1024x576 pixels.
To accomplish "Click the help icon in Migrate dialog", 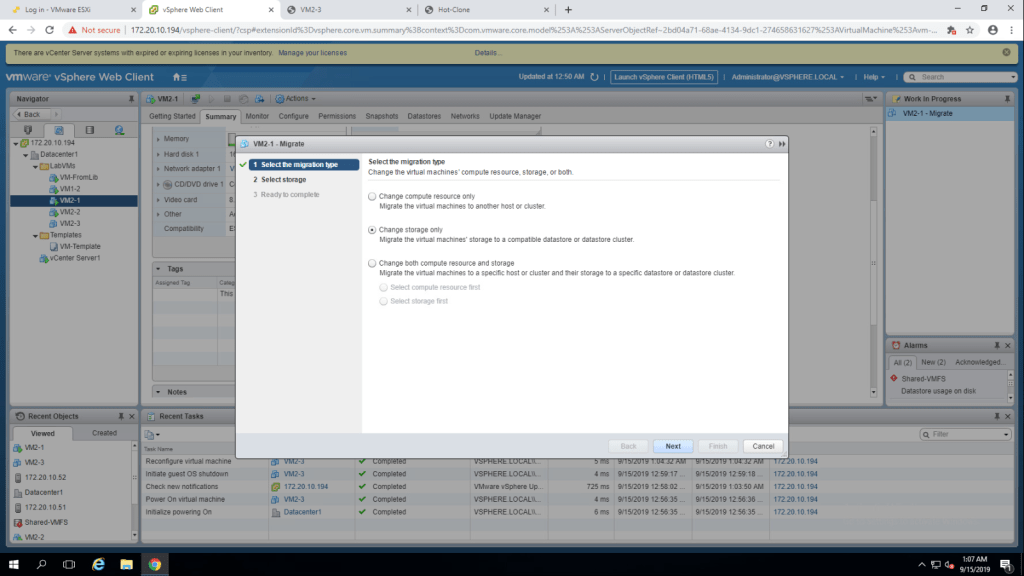I will pyautogui.click(x=768, y=144).
